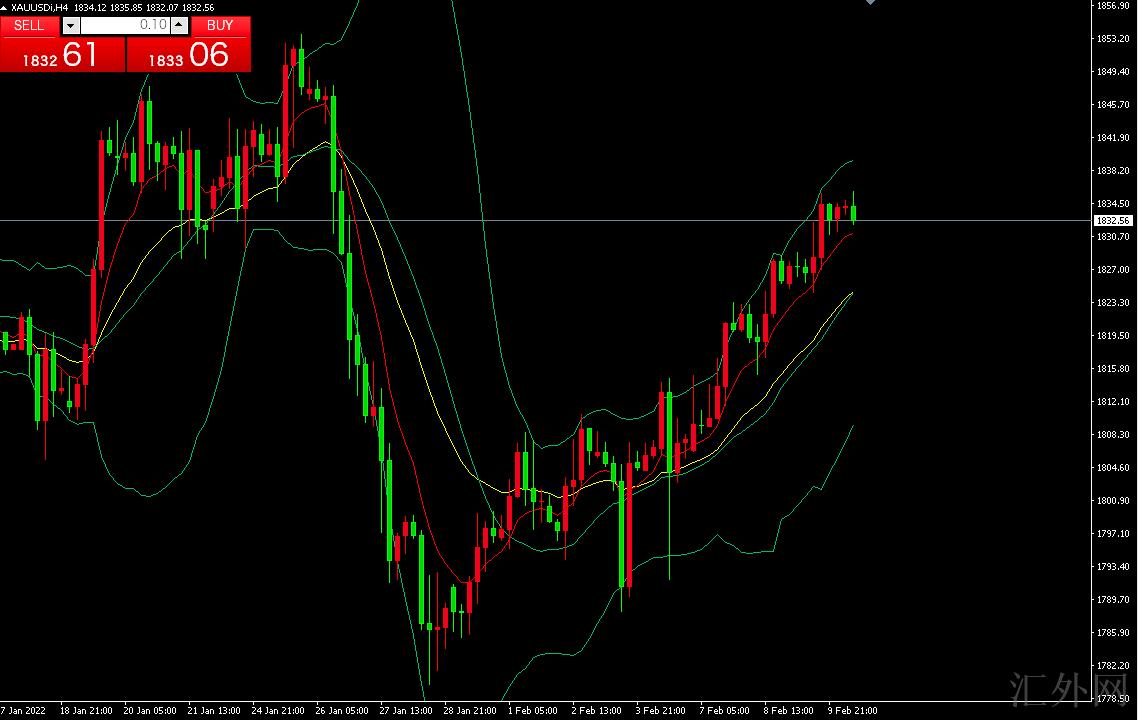Click the 1845.70 price scale label
The image size is (1138, 720).
pos(1113,105)
